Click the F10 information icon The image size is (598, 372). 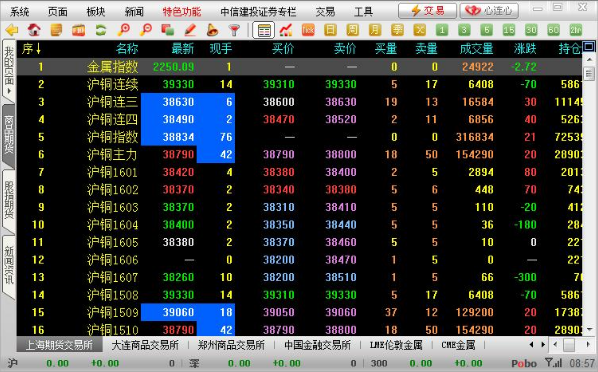(79, 30)
